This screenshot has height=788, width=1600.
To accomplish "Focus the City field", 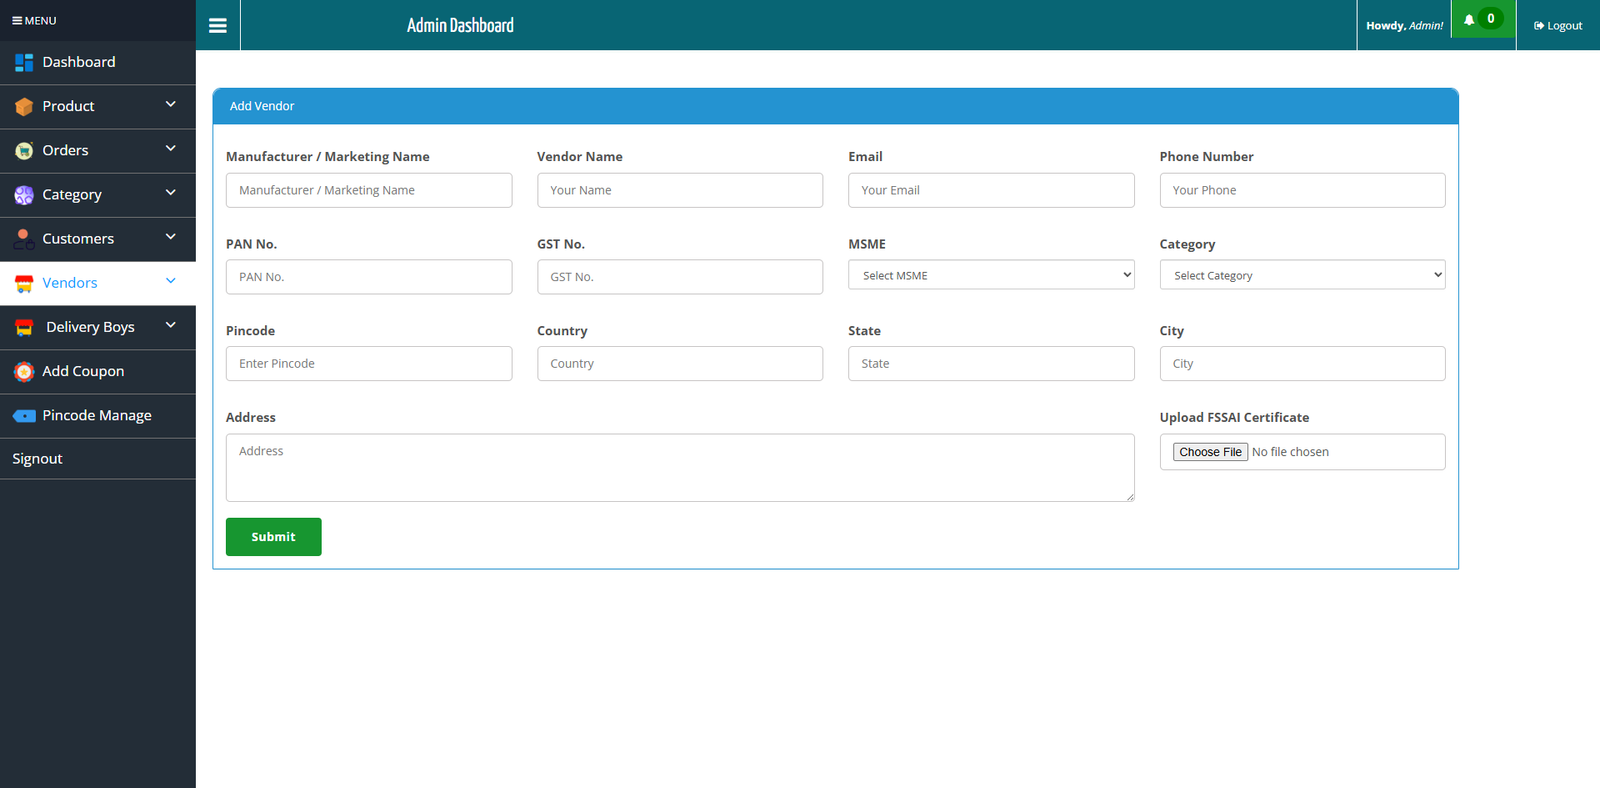I will click(1302, 364).
